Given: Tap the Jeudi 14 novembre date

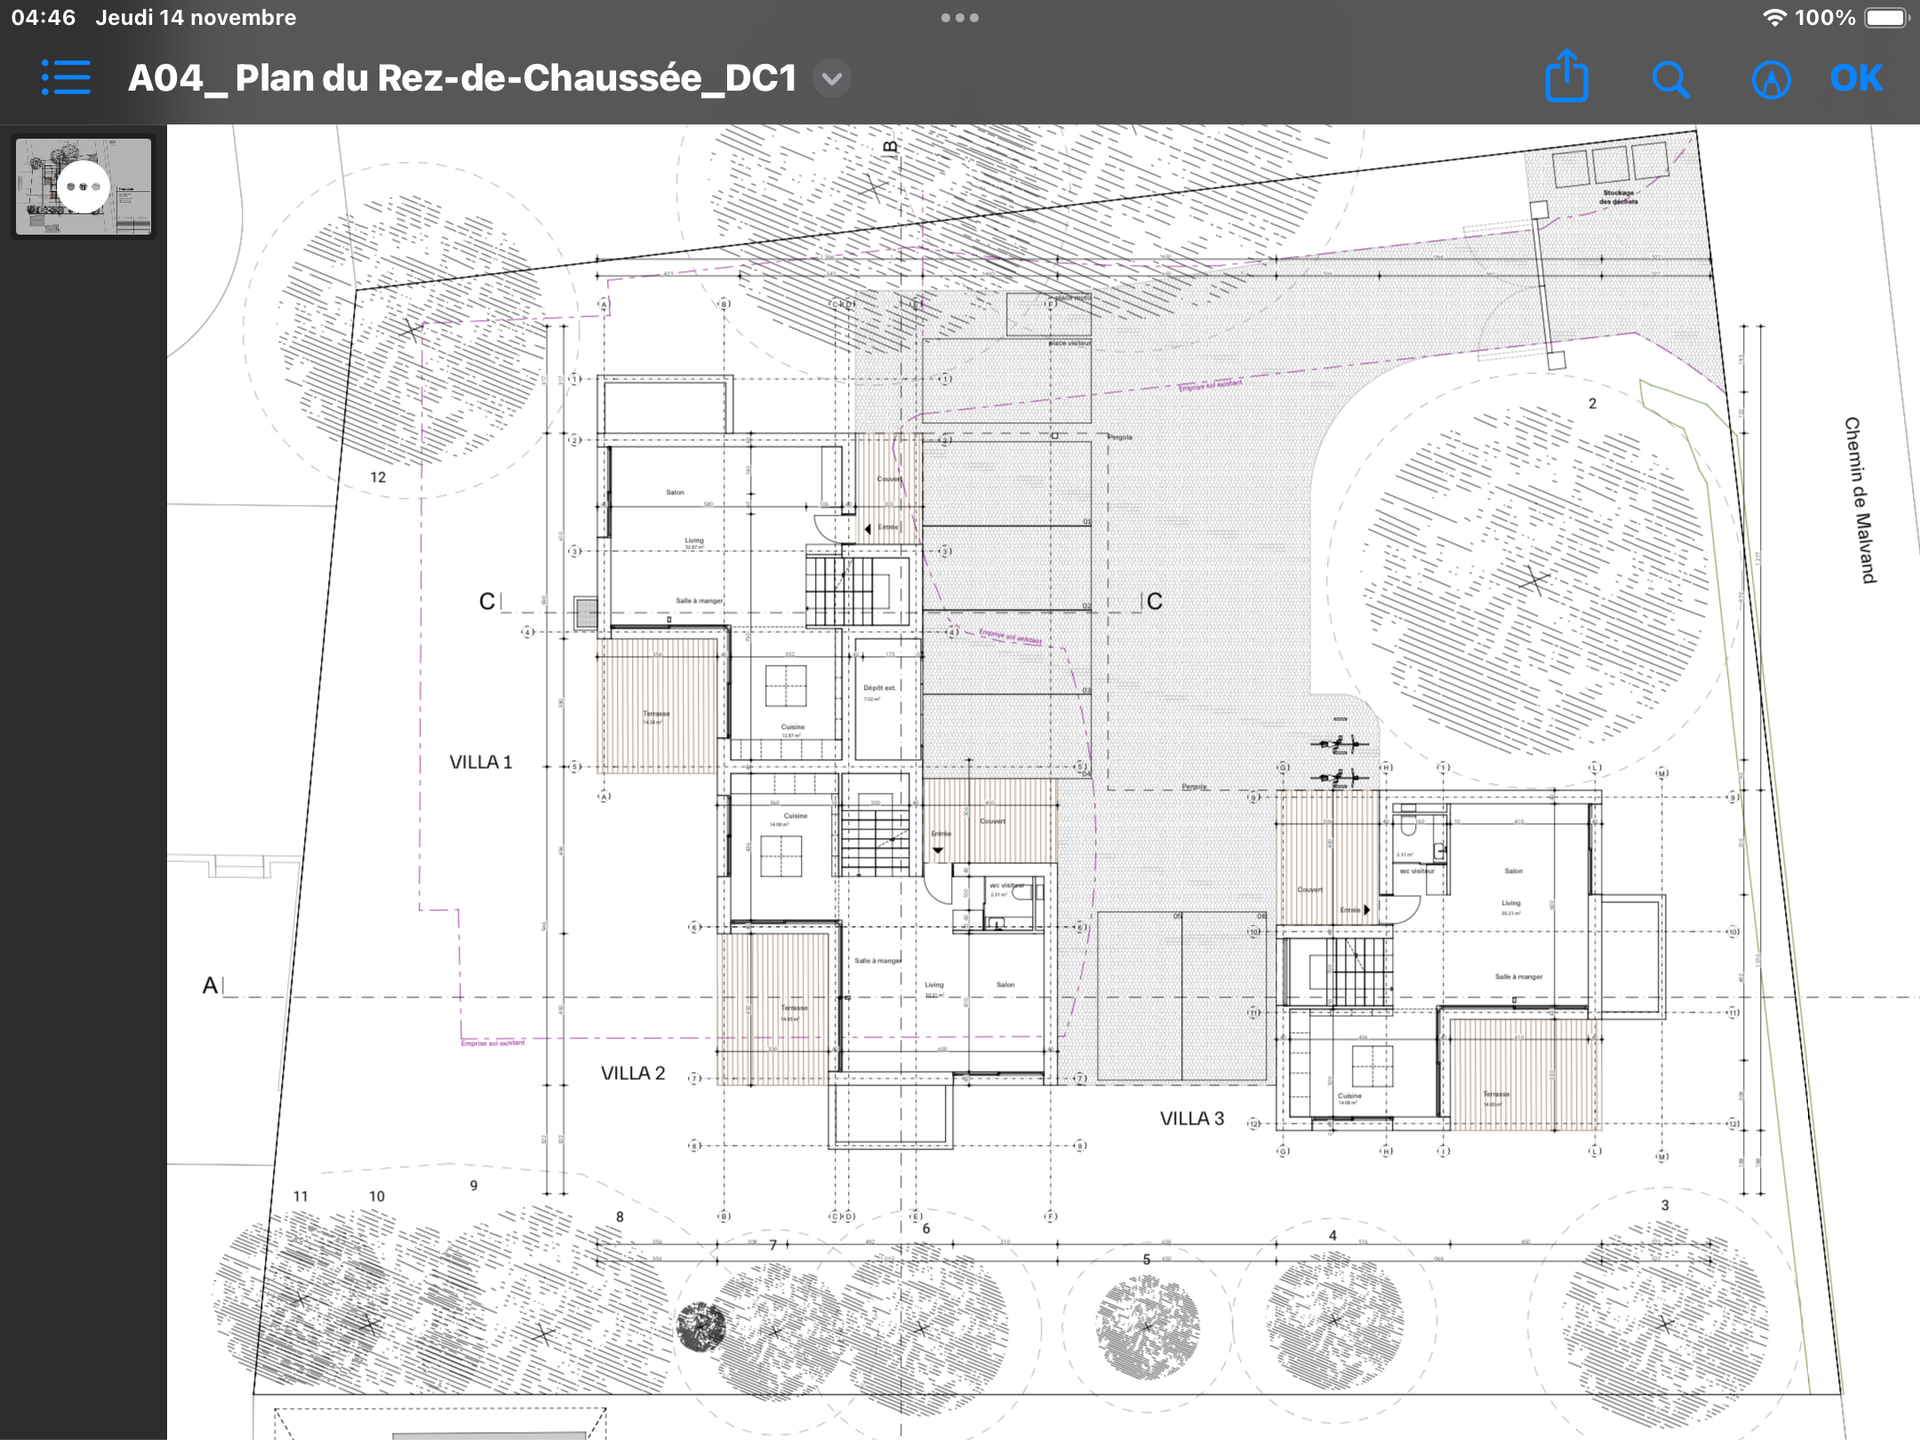Looking at the screenshot, I should point(196,18).
